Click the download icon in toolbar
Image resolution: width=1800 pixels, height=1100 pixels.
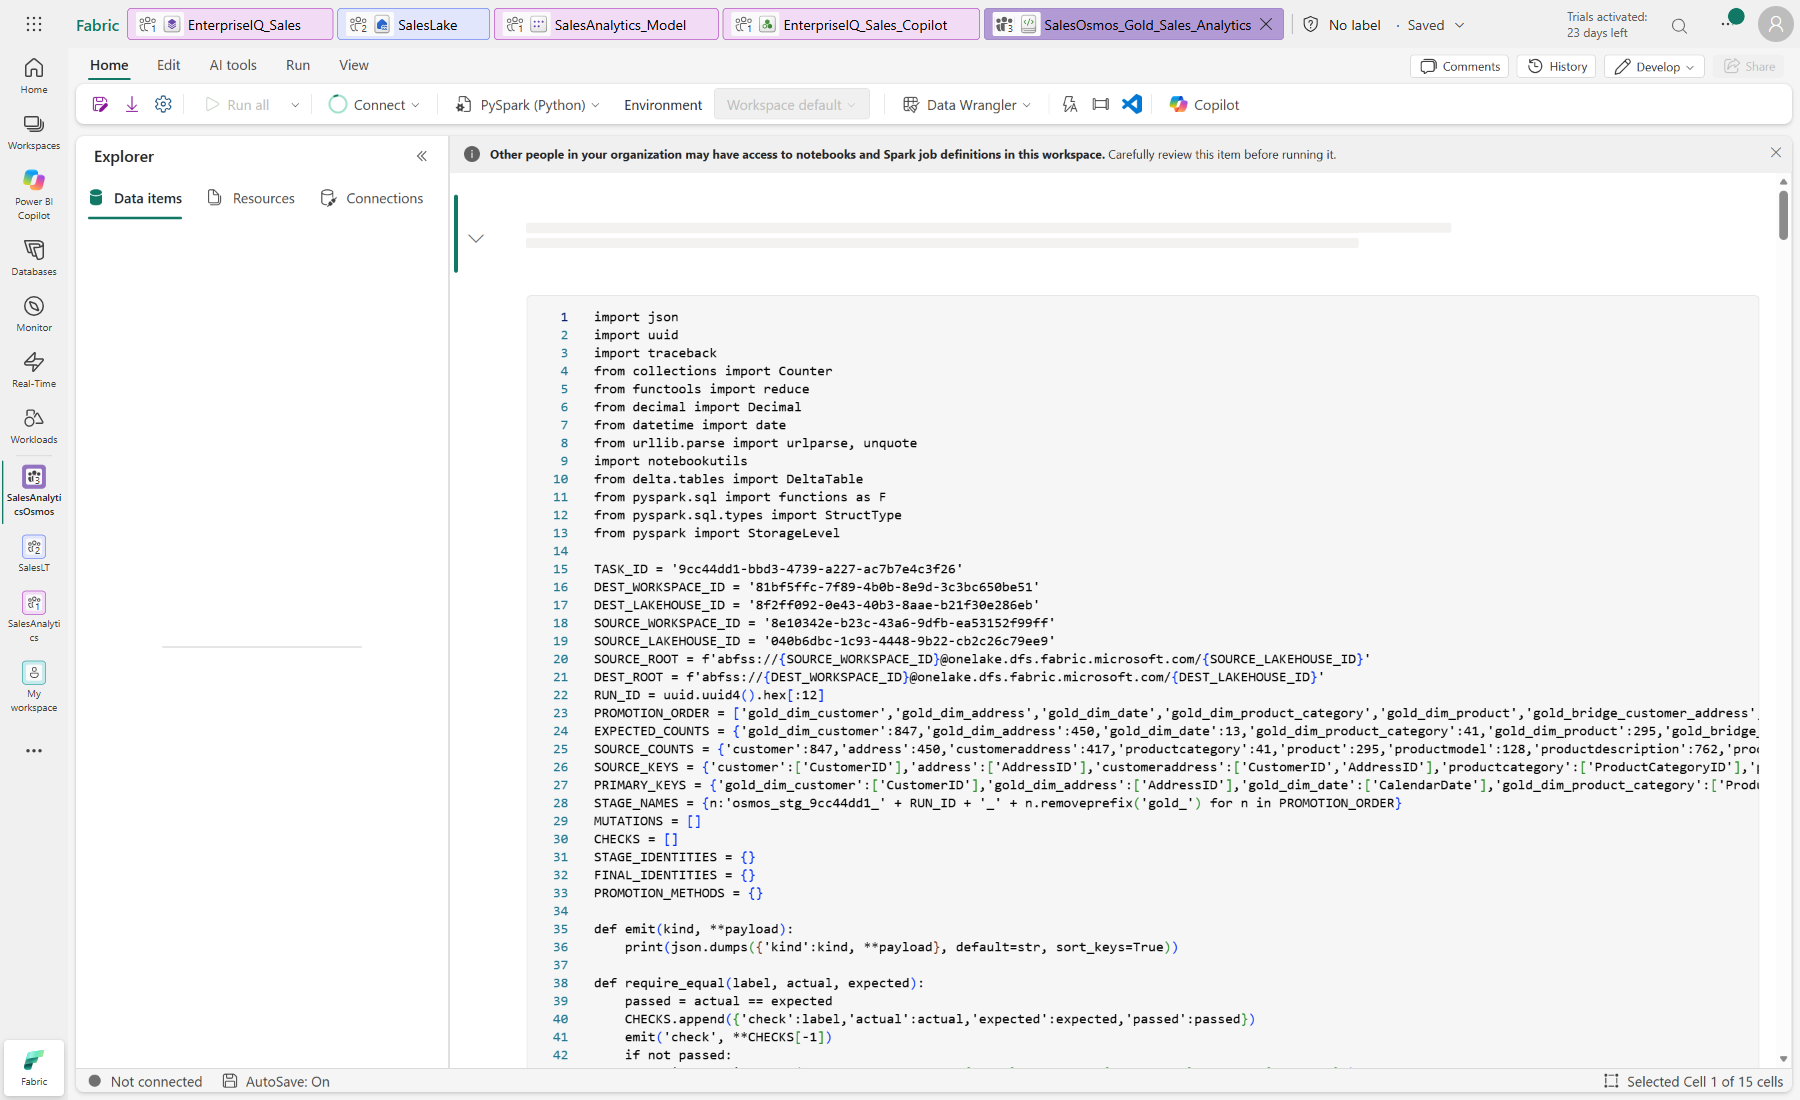pos(132,105)
